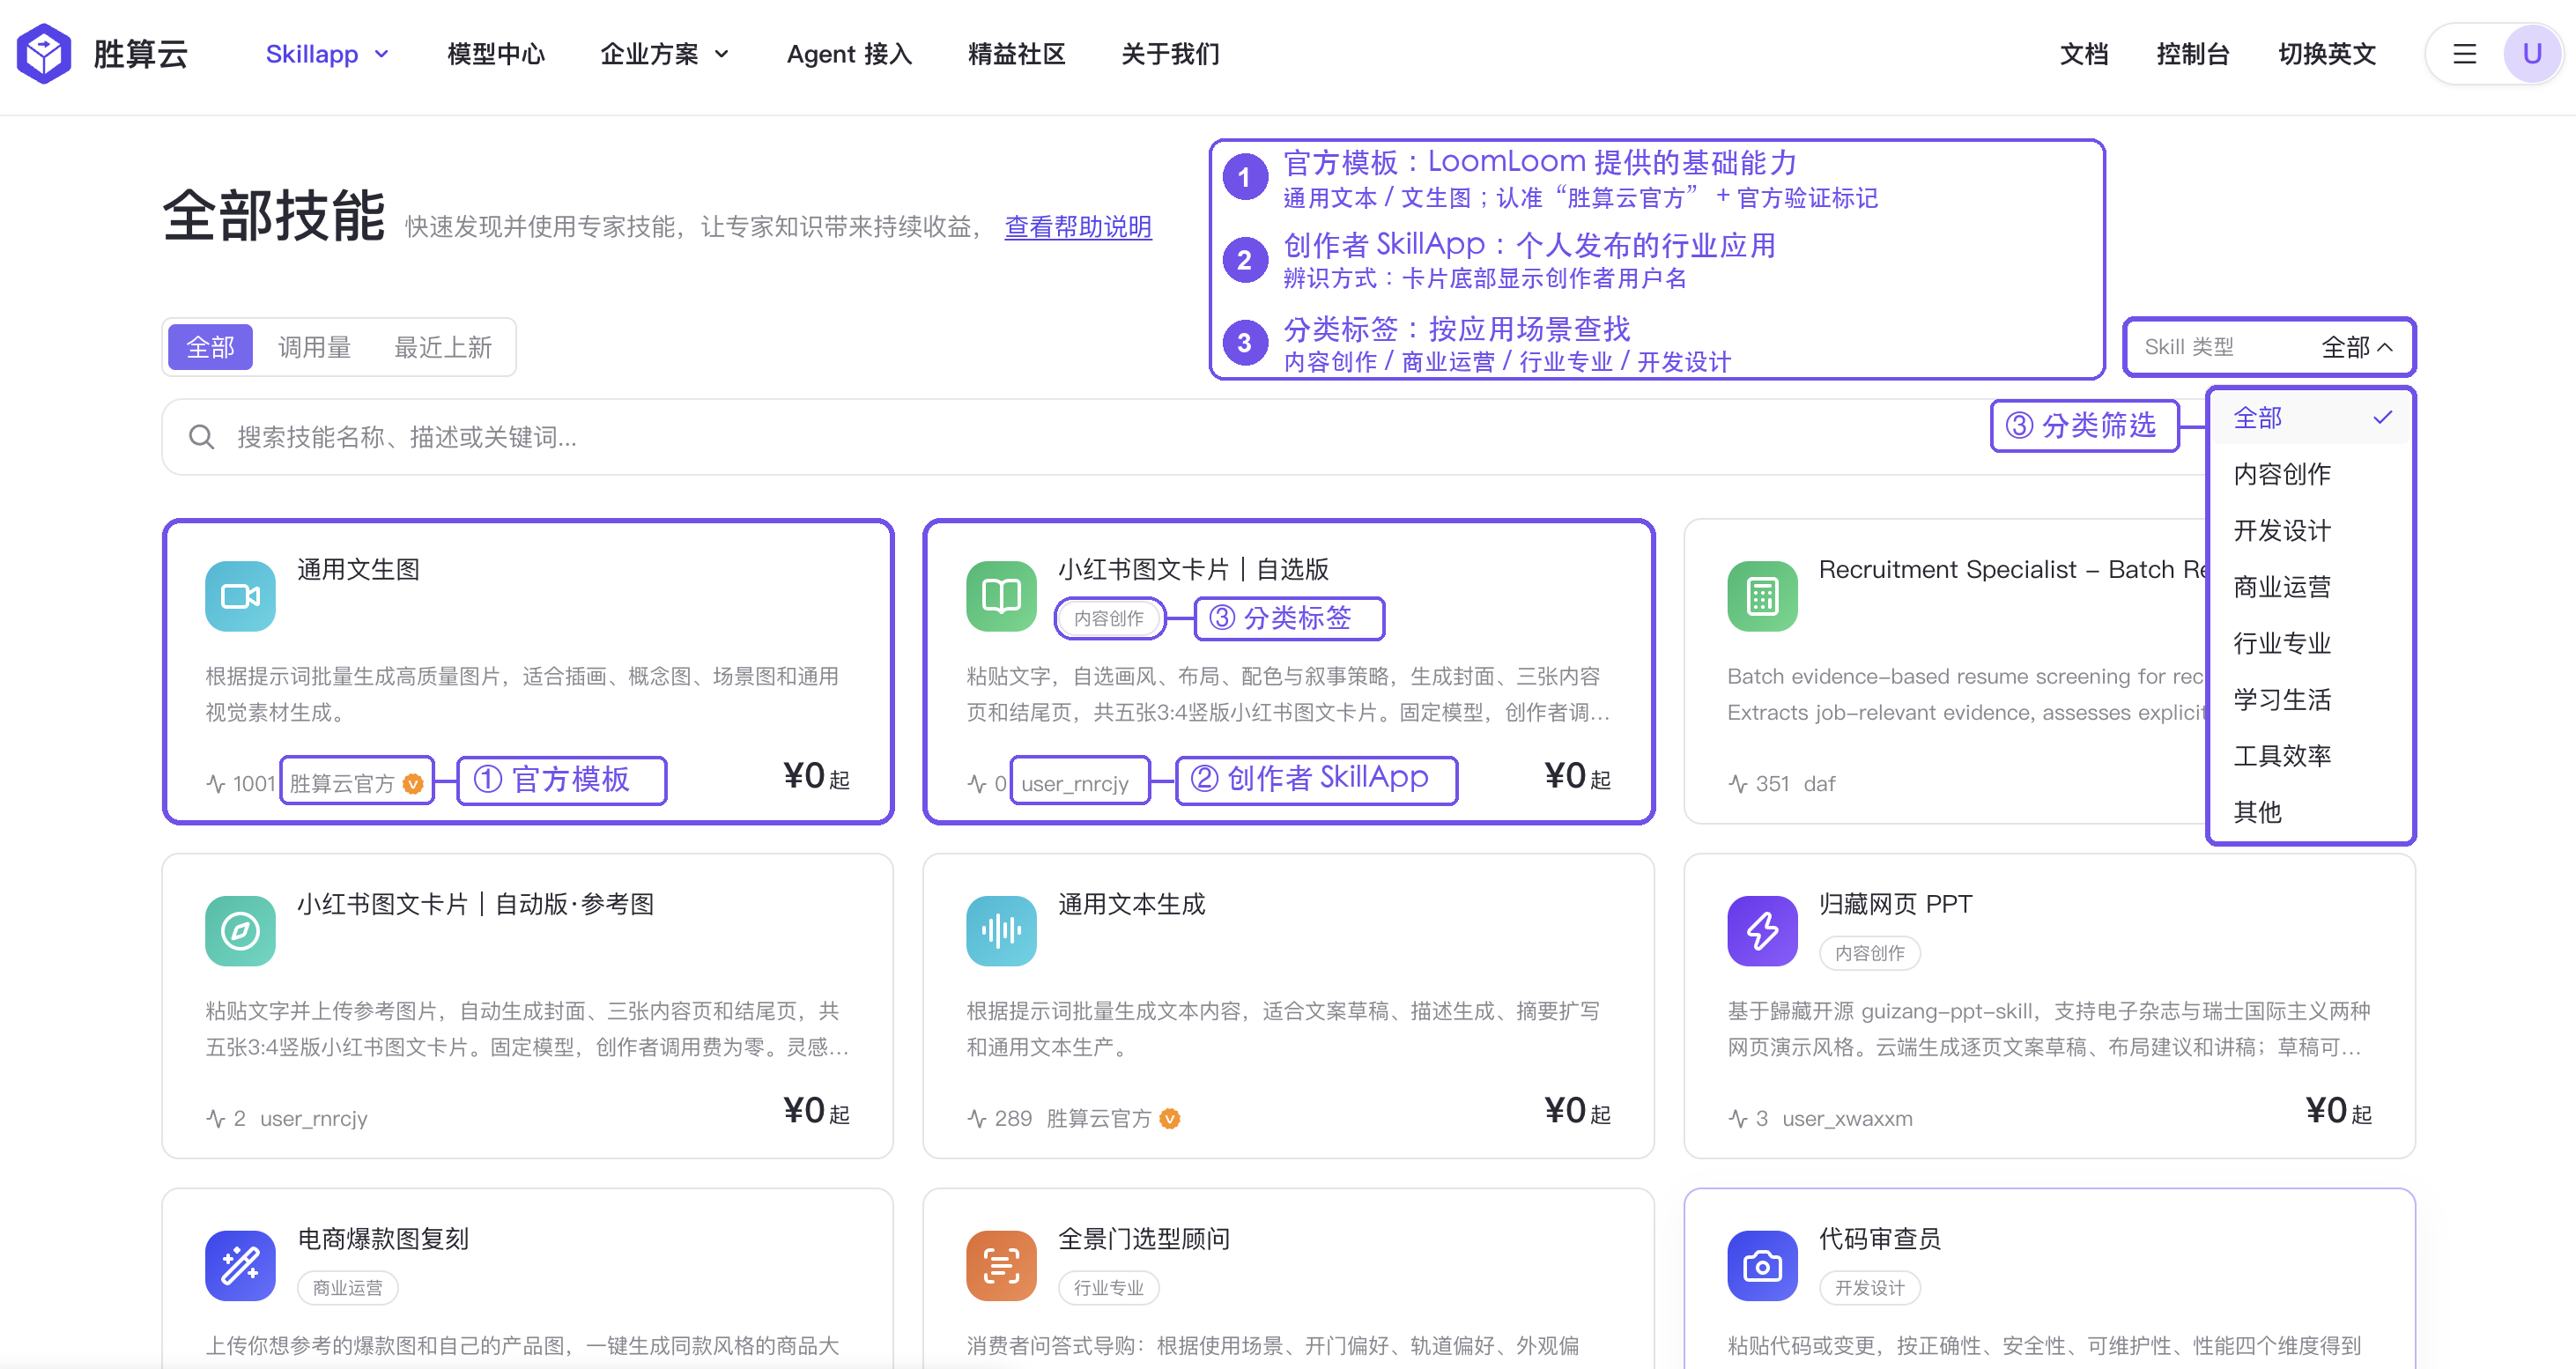The image size is (2576, 1369).
Task: Click verified badge beside 胜算云官方 on 通用文本生成
Action: pos(1170,1119)
